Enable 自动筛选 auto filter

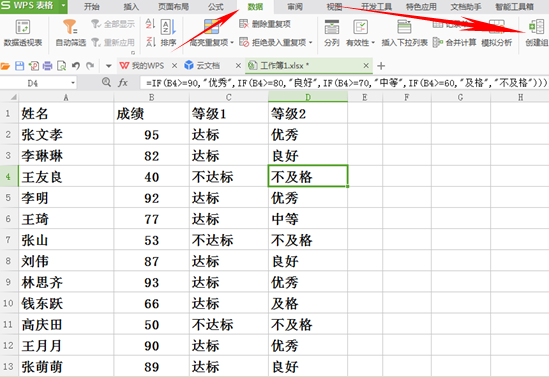[x=71, y=33]
